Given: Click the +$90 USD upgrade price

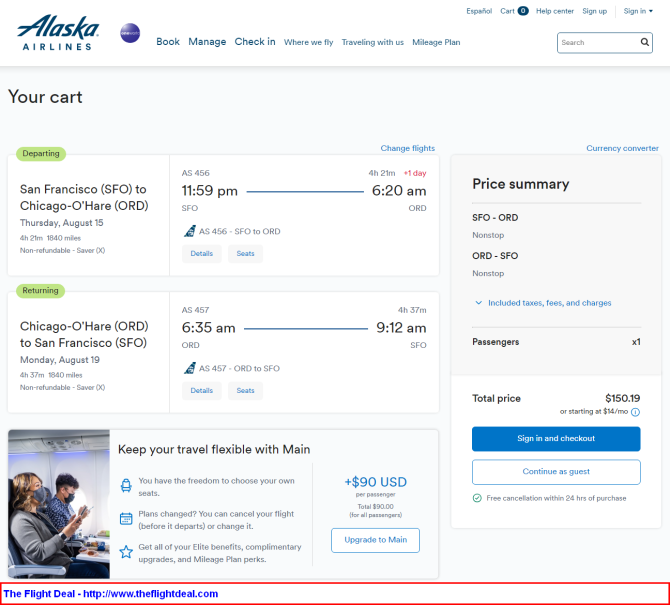Looking at the screenshot, I should pyautogui.click(x=375, y=482).
